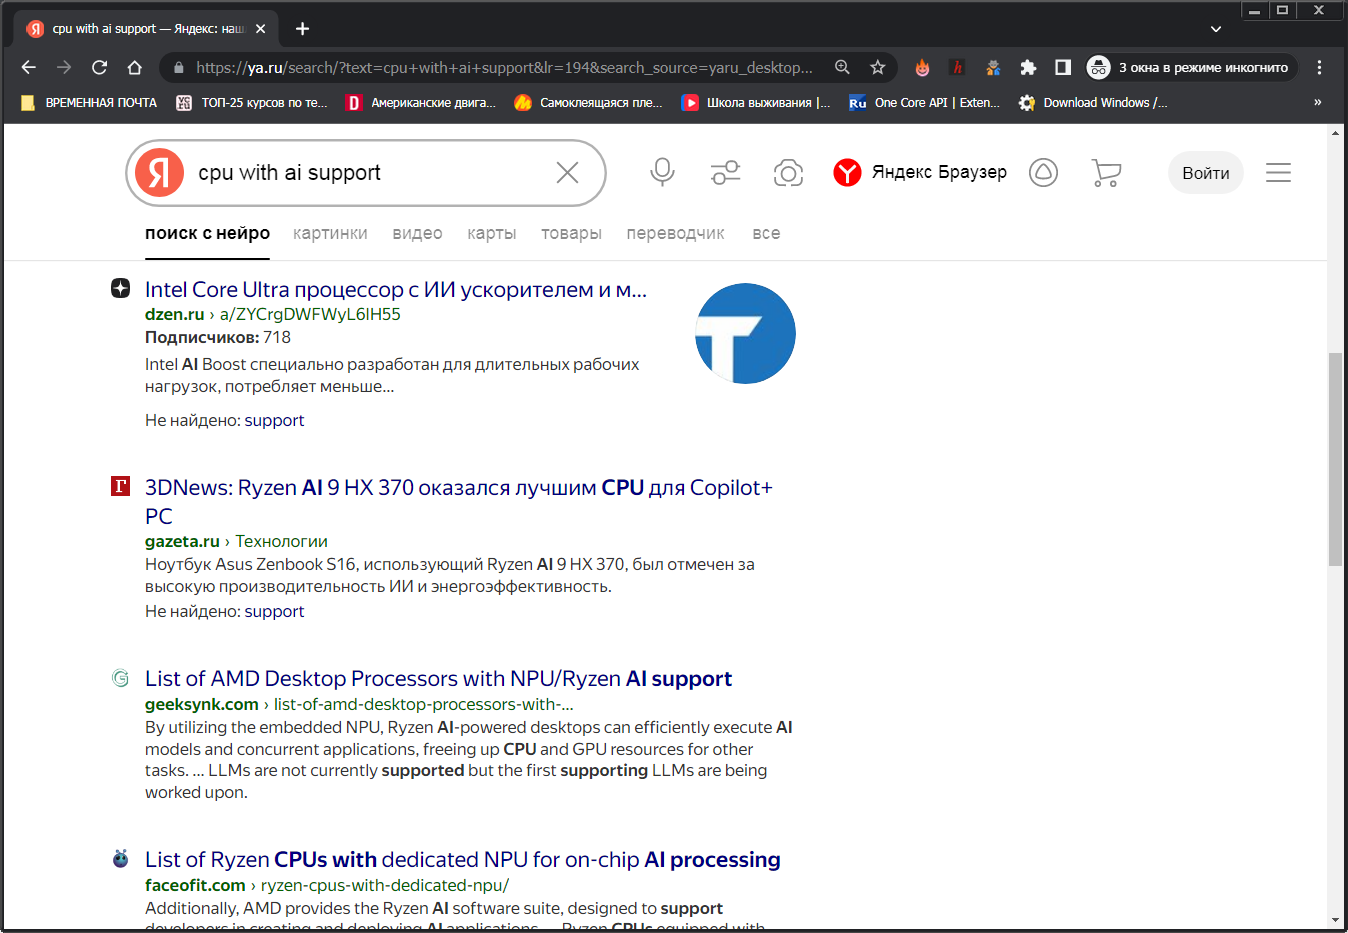
Task: Open ВРЕМЕННАЯ ПОЧТА bookmark
Action: 89,102
